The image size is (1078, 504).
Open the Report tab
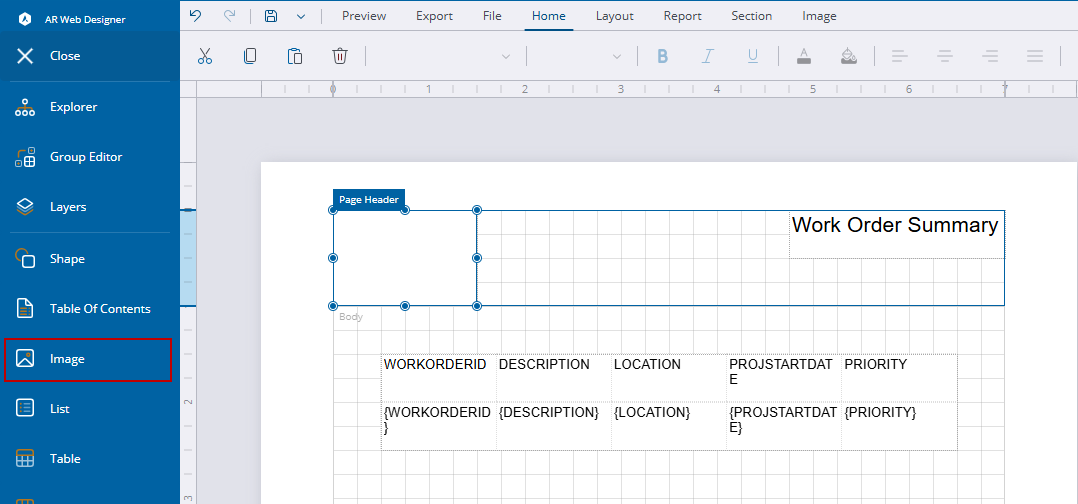(682, 16)
